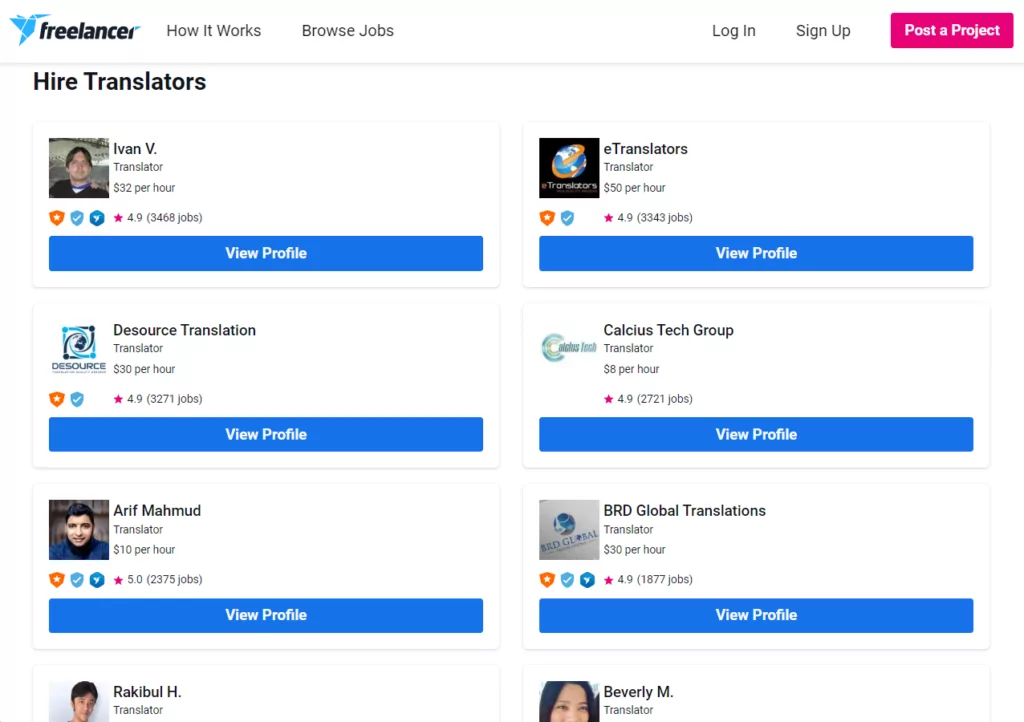Click the rating star beside Arif Mahmud's 5.0
The height and width of the screenshot is (722, 1024).
coord(118,580)
